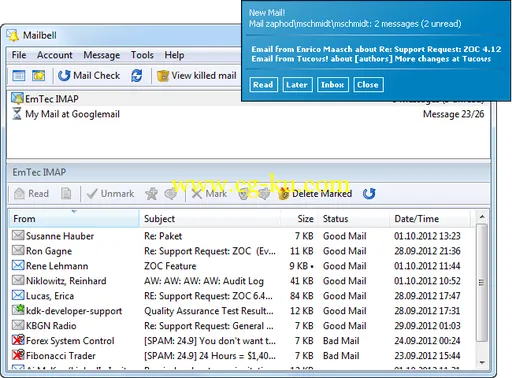
Task: Click Later in the New Mail popup
Action: (297, 85)
